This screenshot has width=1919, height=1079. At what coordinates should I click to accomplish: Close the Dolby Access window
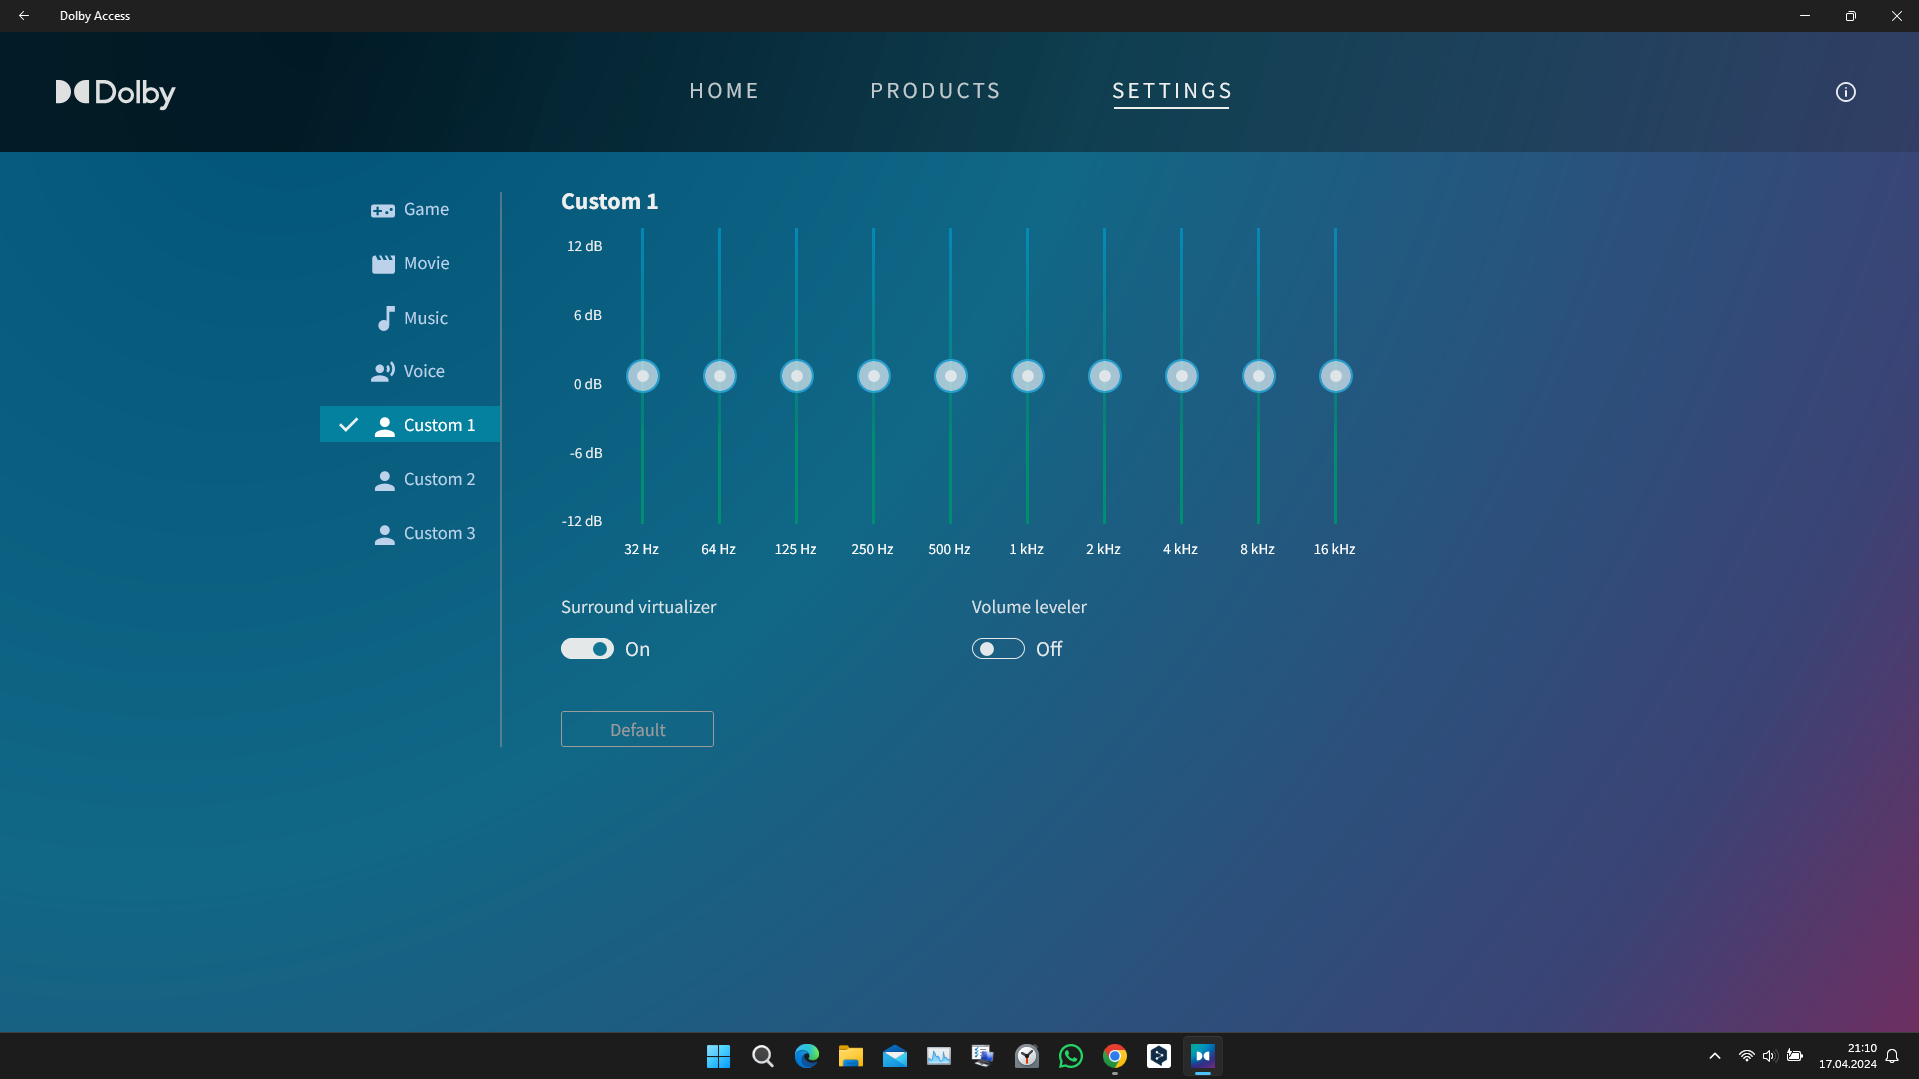coord(1896,16)
